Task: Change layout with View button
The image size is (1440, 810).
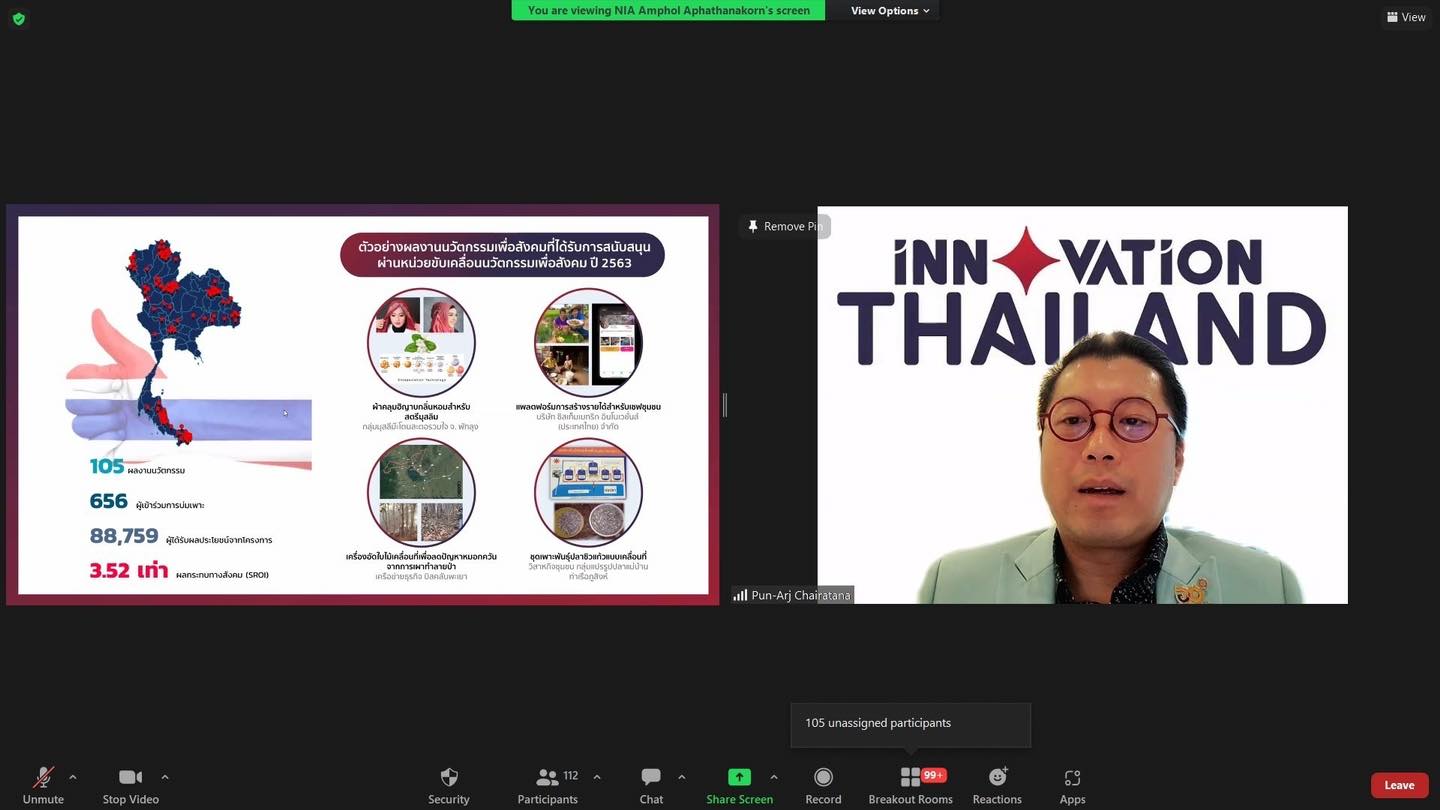Action: click(1406, 17)
